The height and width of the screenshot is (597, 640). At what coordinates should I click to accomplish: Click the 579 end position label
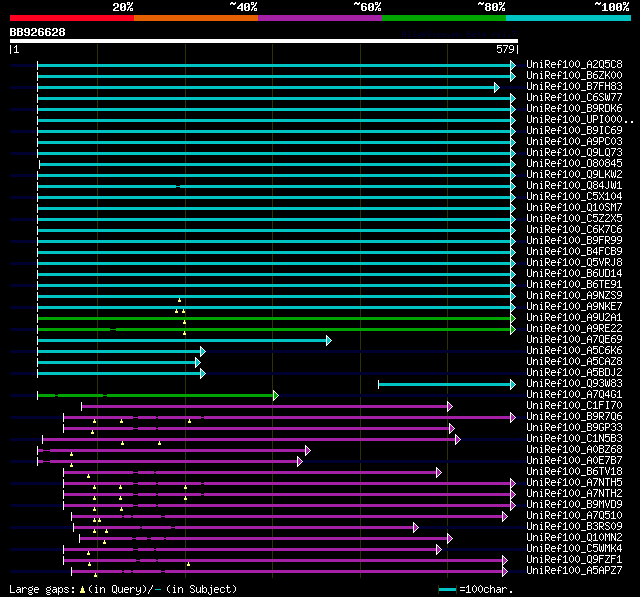click(505, 49)
